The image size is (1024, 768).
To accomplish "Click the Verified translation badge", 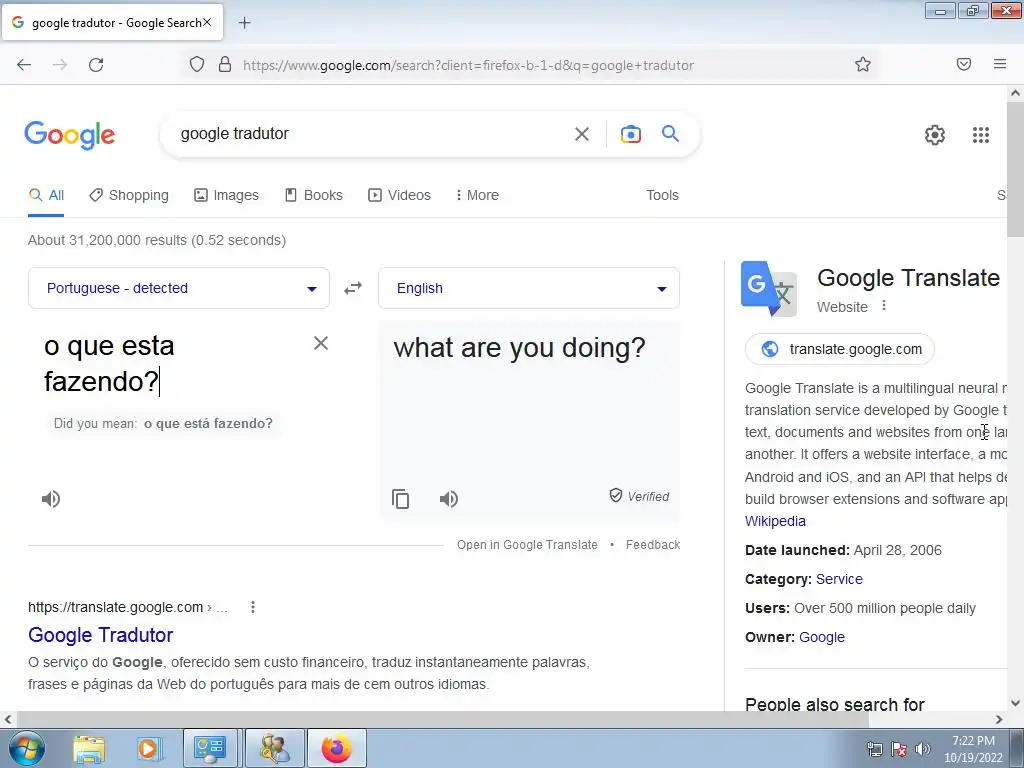I will point(639,496).
